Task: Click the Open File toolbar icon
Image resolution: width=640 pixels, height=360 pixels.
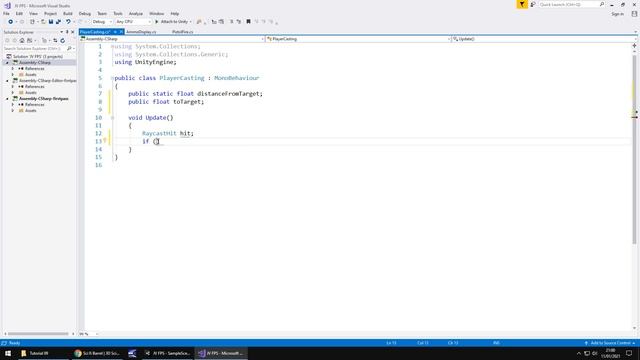Action: pos(43,22)
